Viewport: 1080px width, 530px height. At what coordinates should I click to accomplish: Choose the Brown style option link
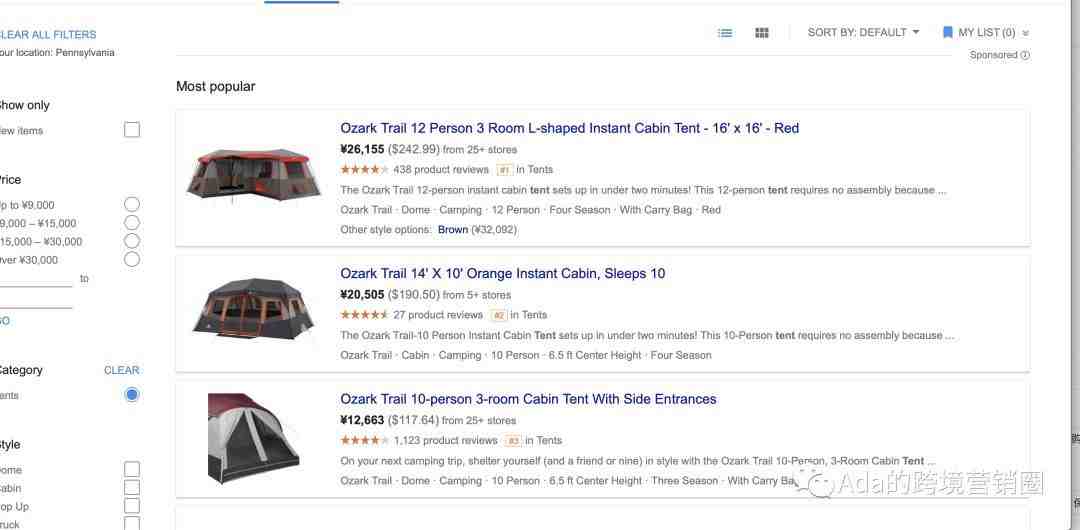(453, 230)
